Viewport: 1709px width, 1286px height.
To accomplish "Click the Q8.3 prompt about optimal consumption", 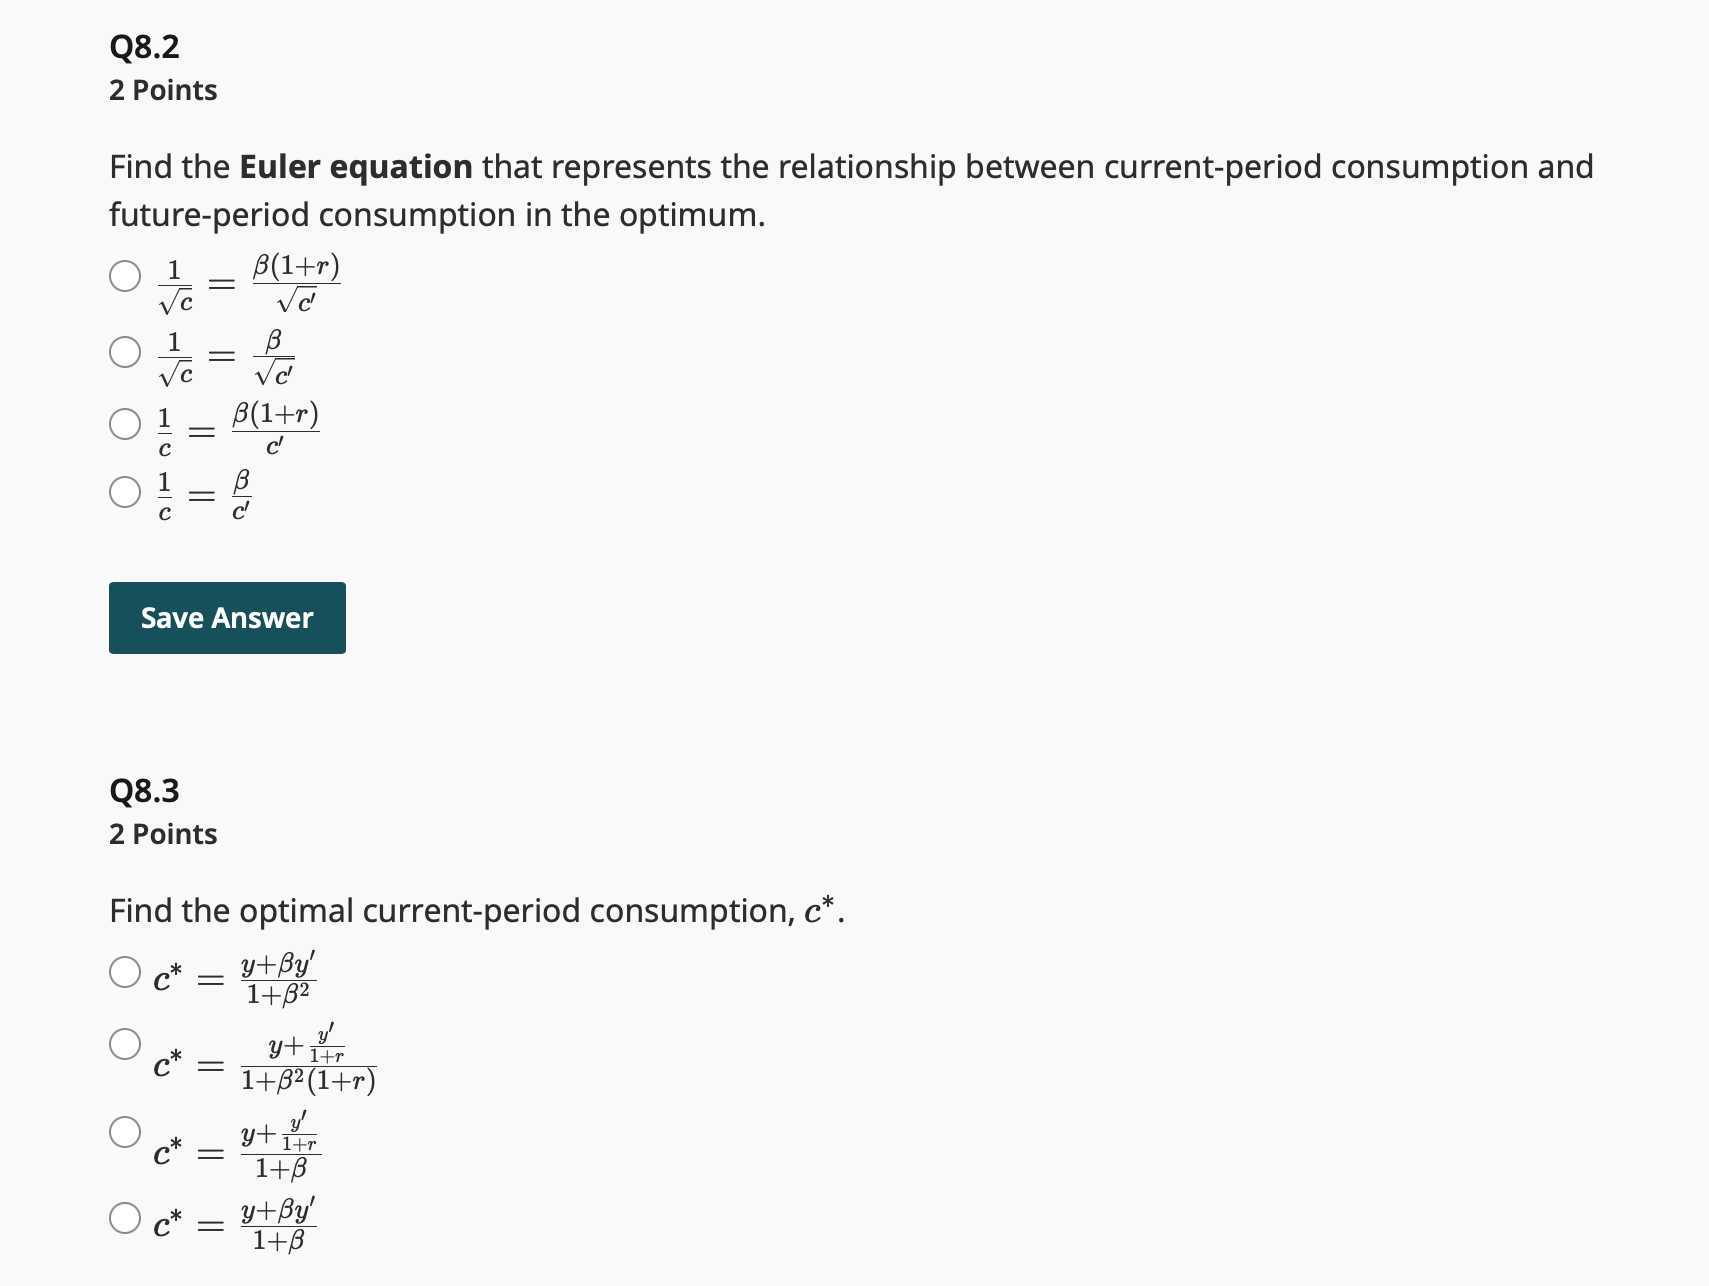I will click(477, 911).
